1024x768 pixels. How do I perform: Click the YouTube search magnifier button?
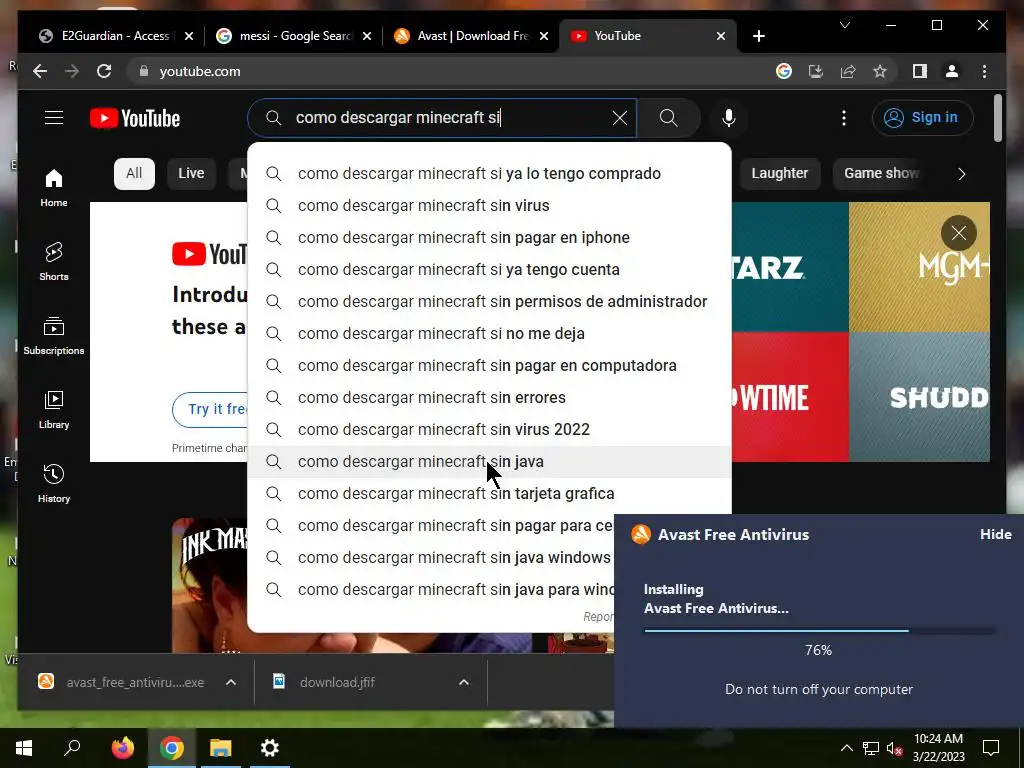pos(669,118)
